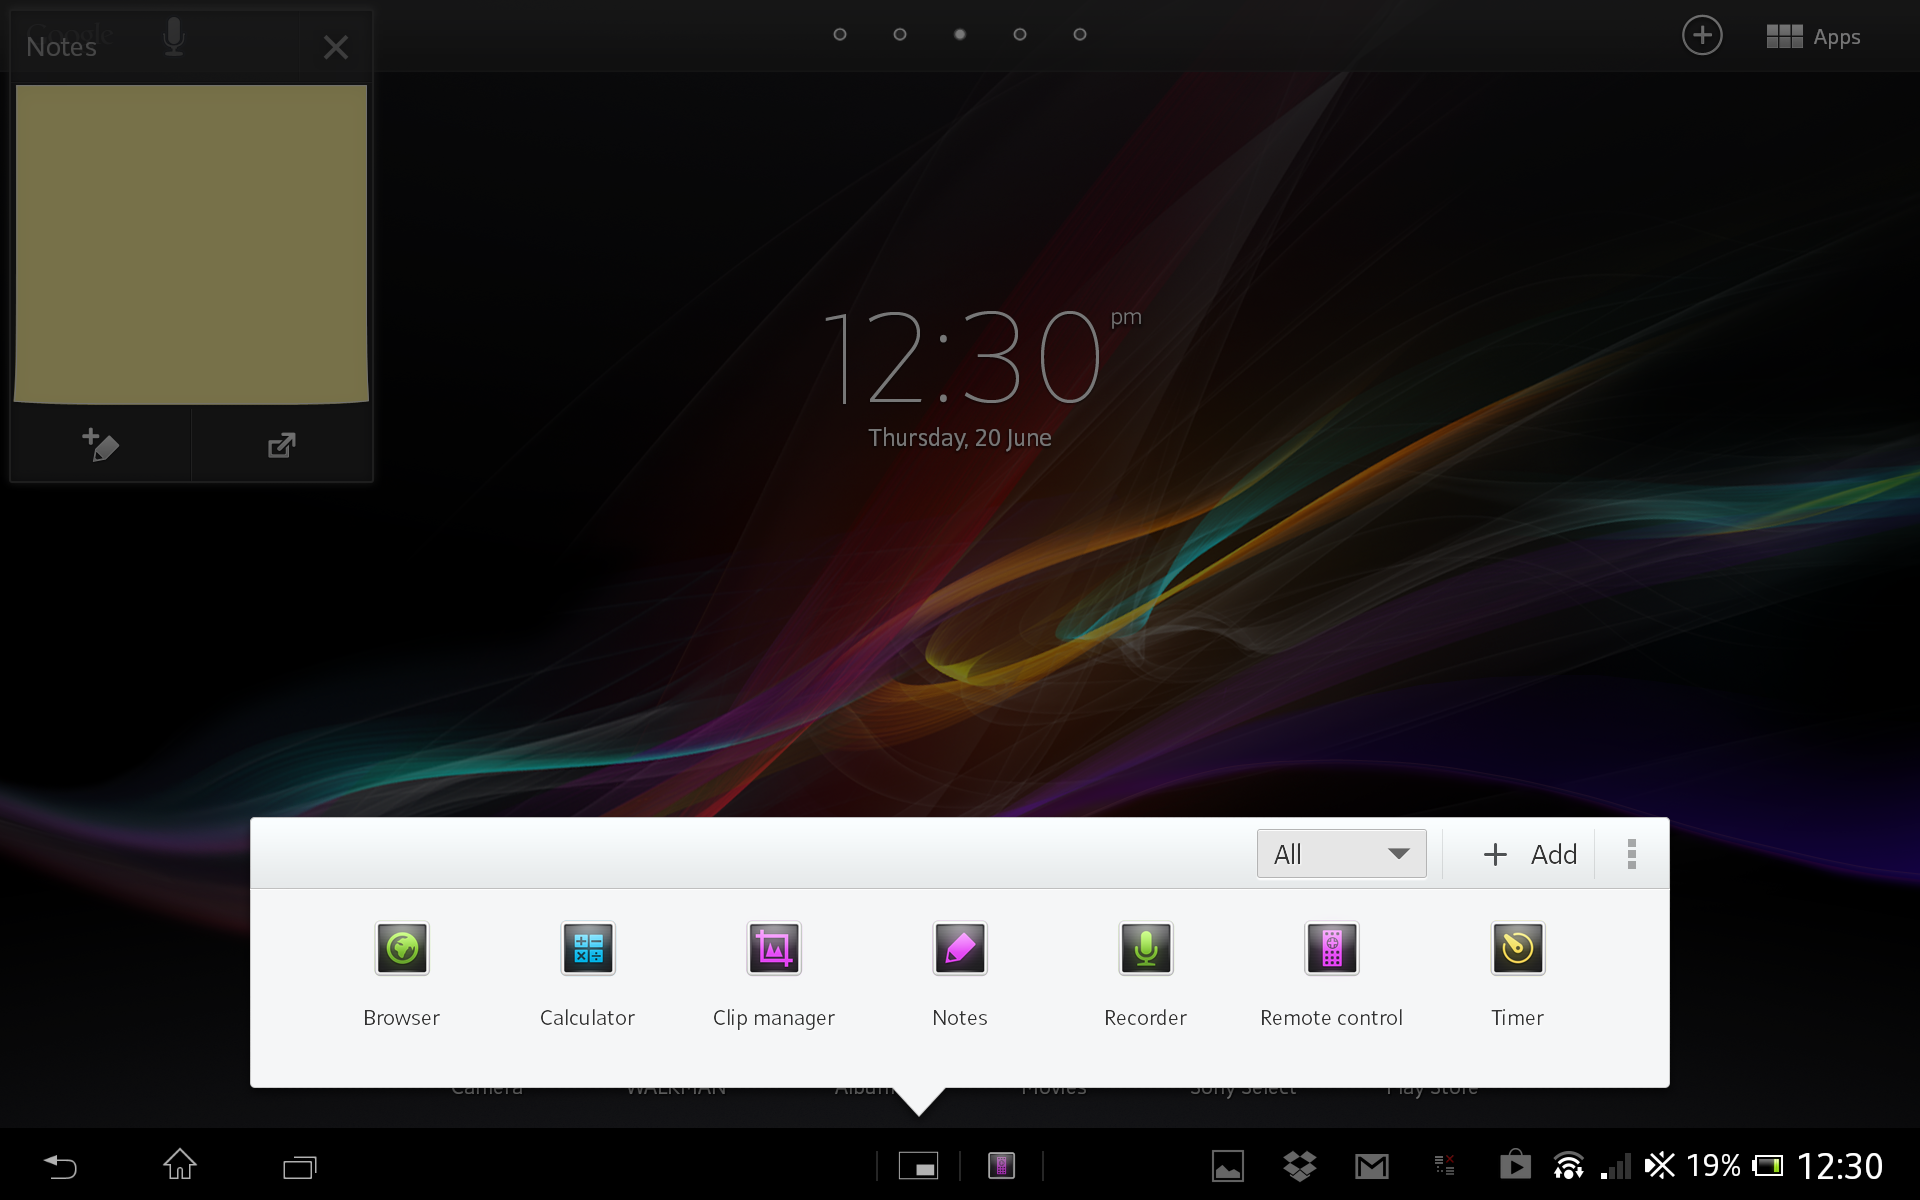Tap the large 12:30 clock widget

(x=960, y=356)
